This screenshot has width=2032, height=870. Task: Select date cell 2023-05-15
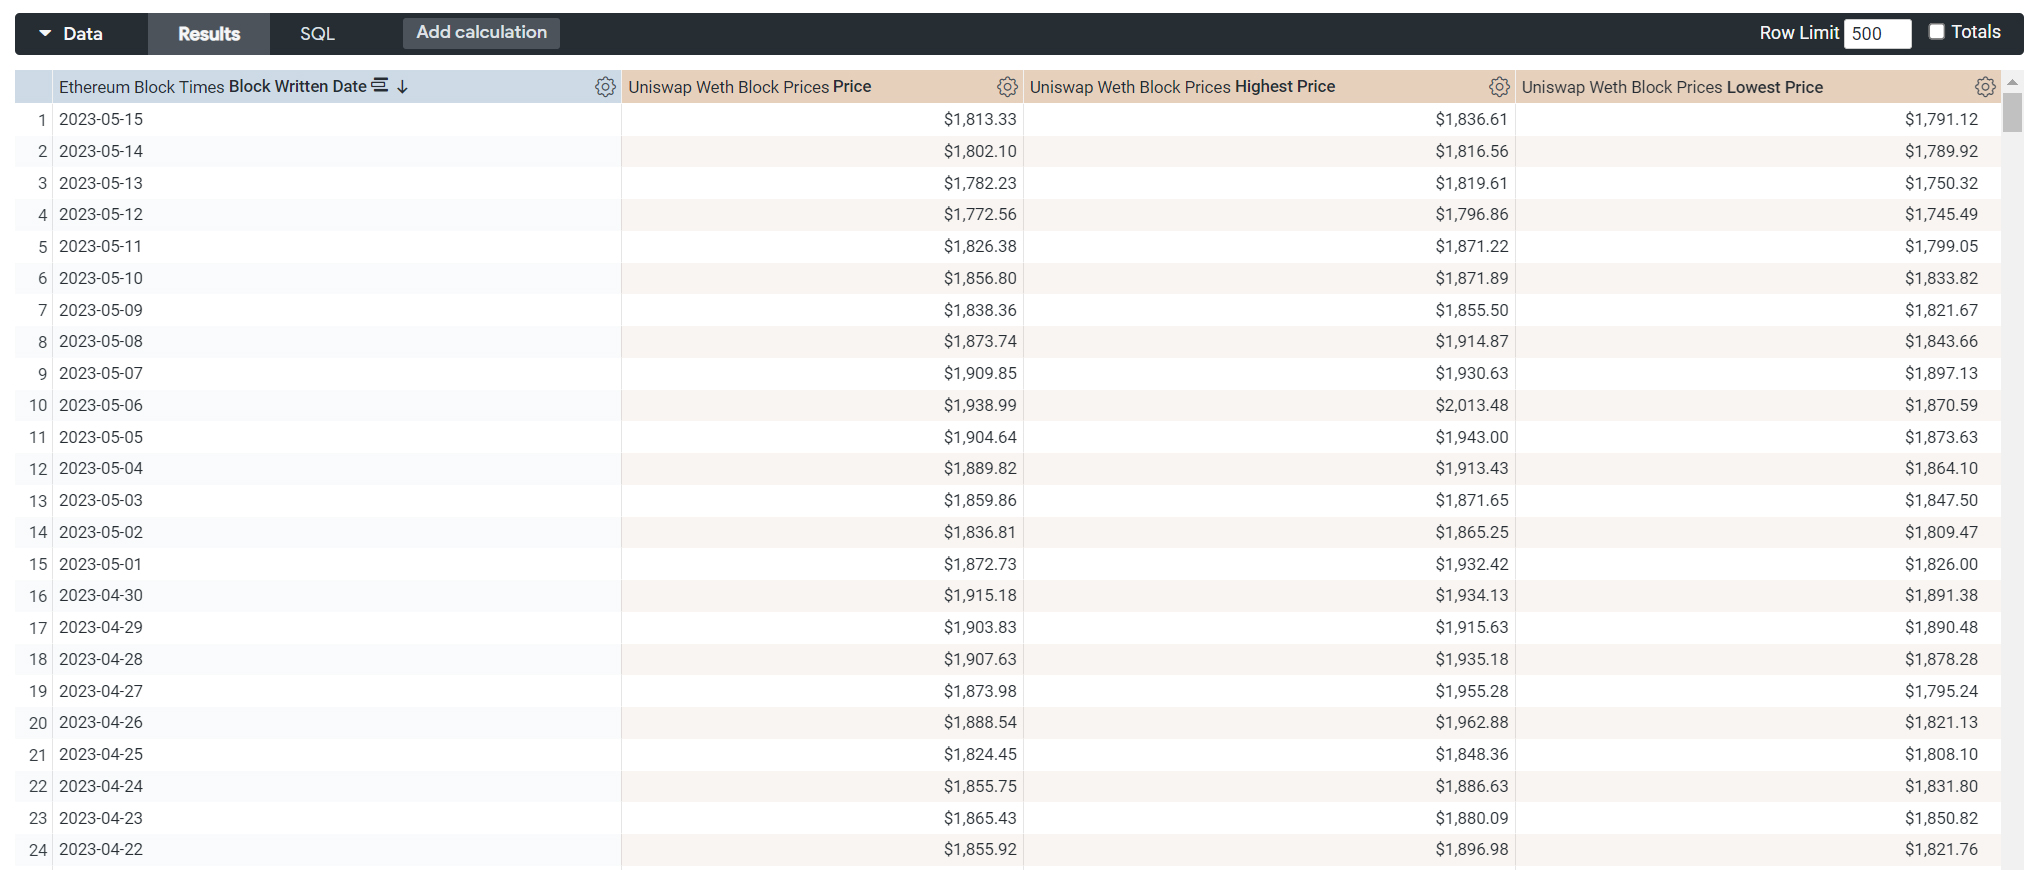click(101, 119)
